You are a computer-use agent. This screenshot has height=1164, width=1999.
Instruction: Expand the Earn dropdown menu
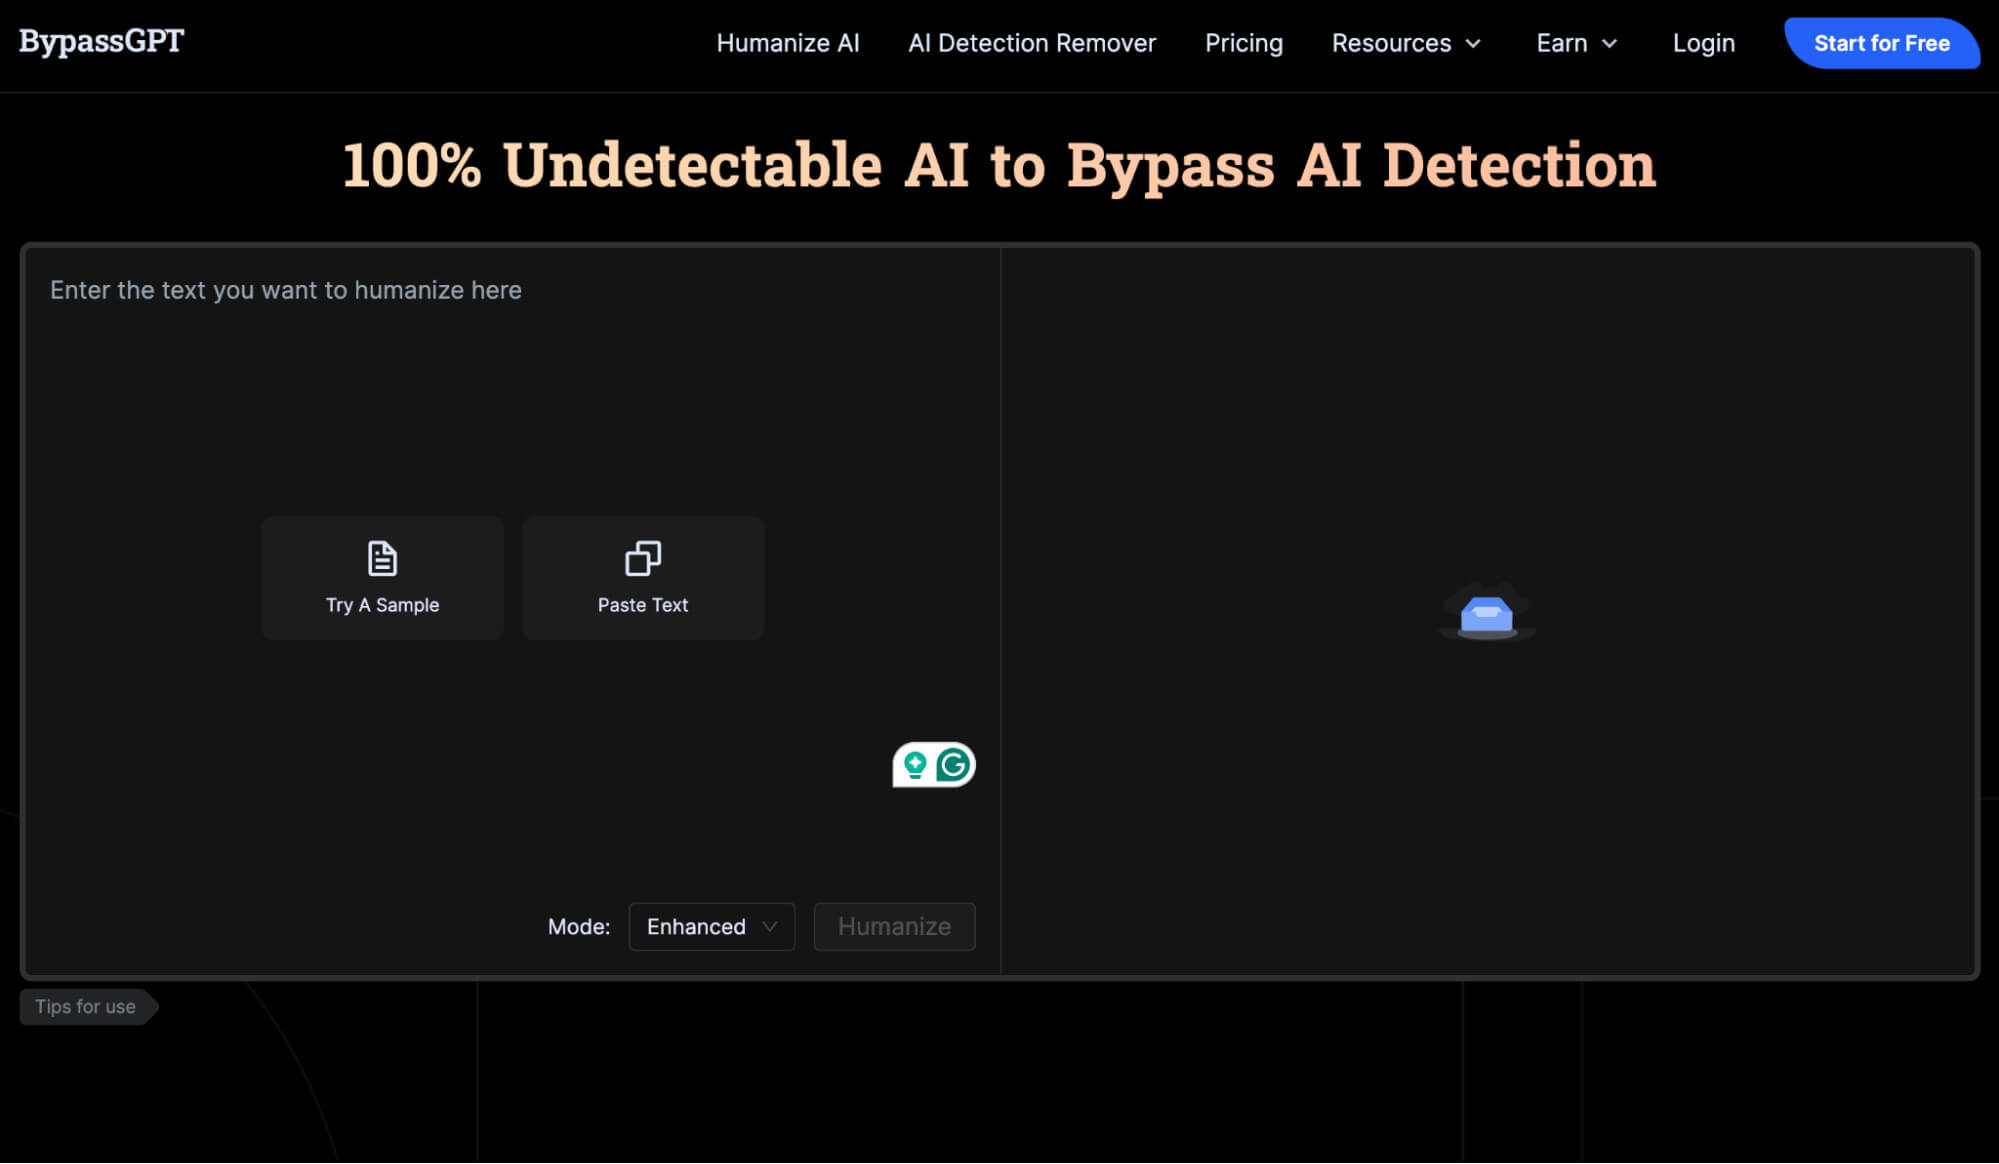coord(1562,43)
